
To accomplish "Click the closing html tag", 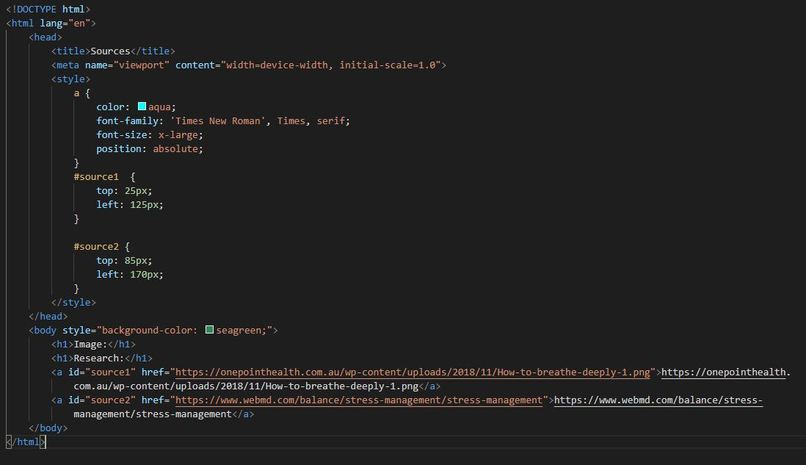I will (x=26, y=442).
